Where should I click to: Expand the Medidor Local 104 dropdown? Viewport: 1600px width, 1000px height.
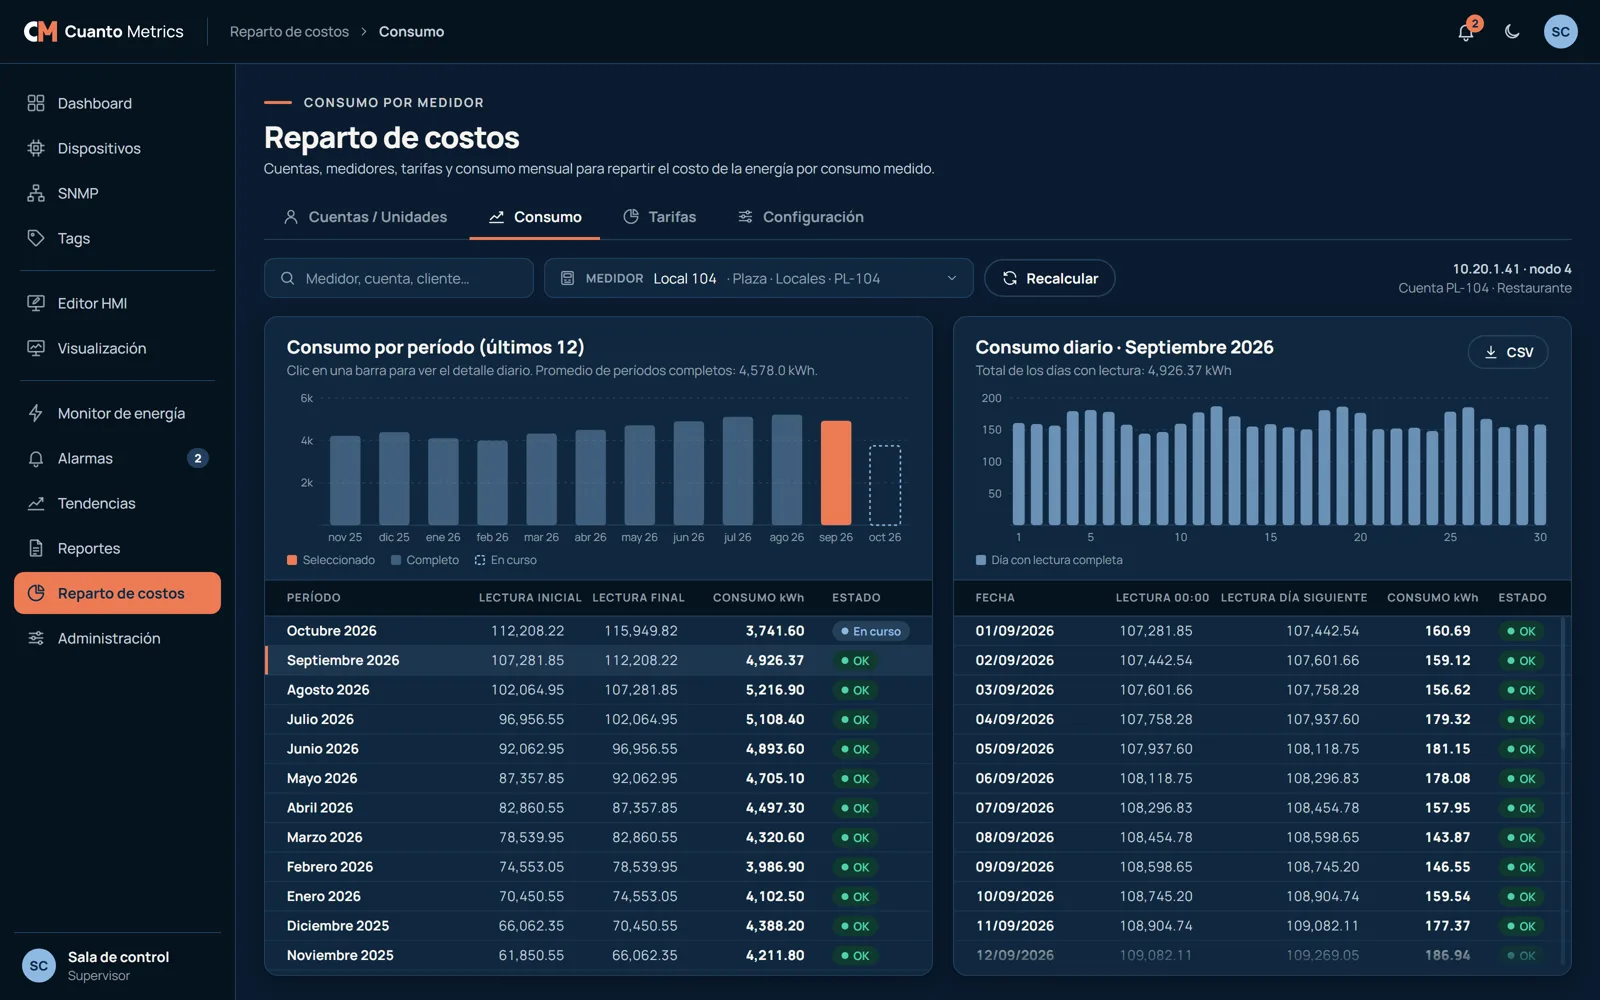pyautogui.click(x=759, y=278)
